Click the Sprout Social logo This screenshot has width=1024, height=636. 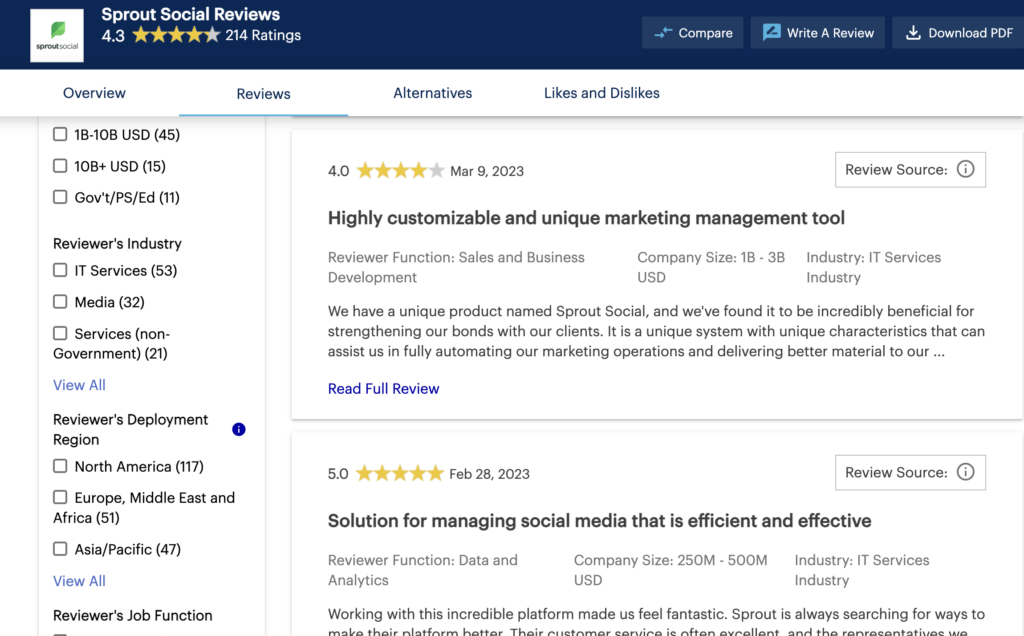pyautogui.click(x=57, y=35)
